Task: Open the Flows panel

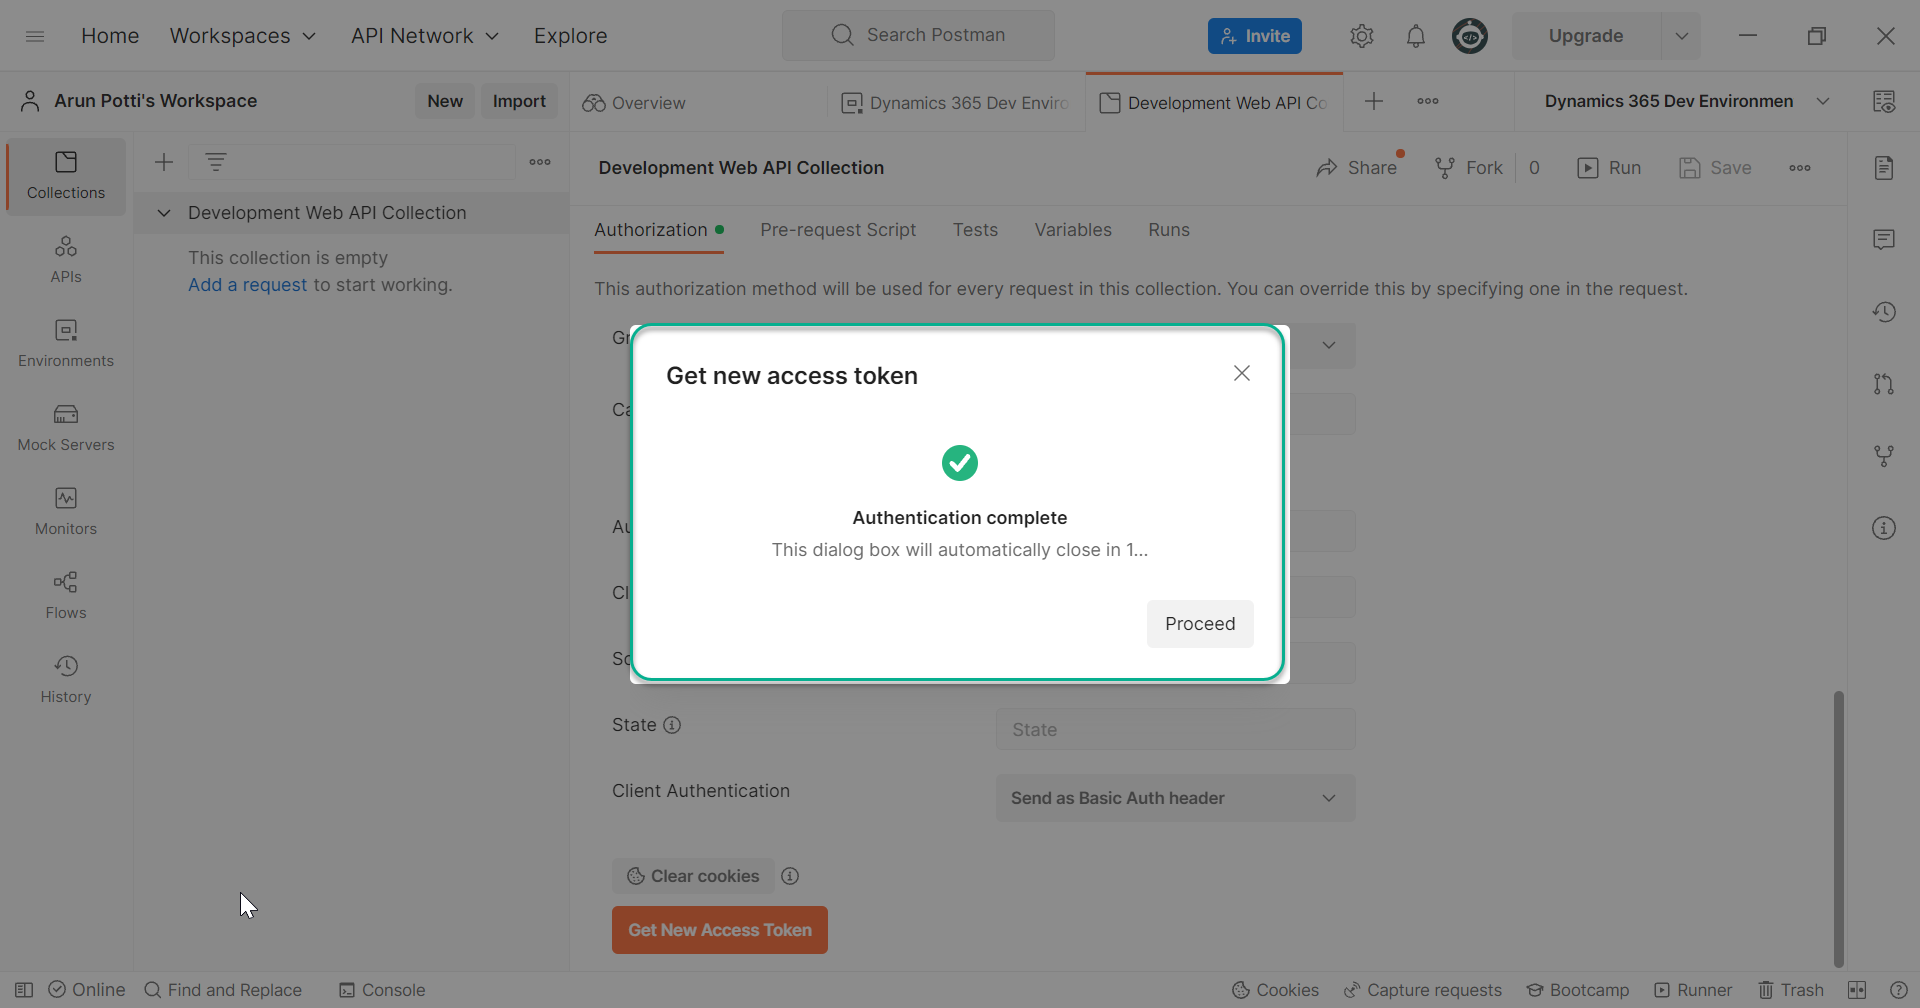Action: pos(64,594)
